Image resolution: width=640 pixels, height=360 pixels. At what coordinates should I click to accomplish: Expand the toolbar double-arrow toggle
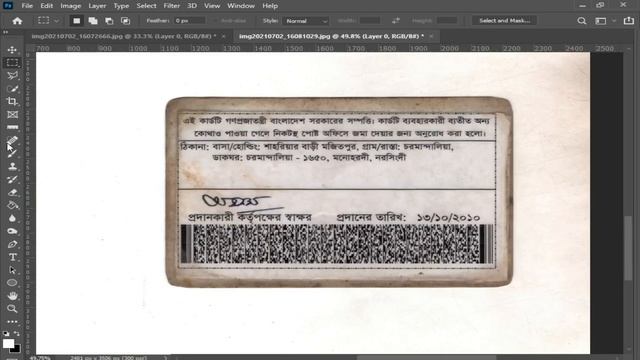(5, 31)
